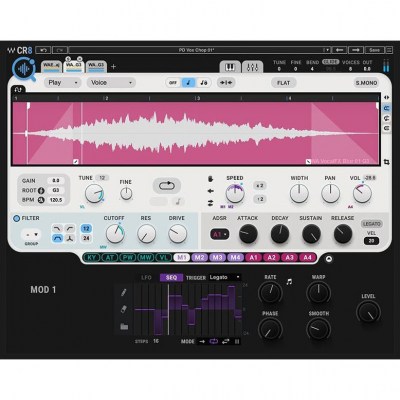400x400 pixels.
Task: Open the sequencer folder presets icon
Action: click(x=124, y=326)
